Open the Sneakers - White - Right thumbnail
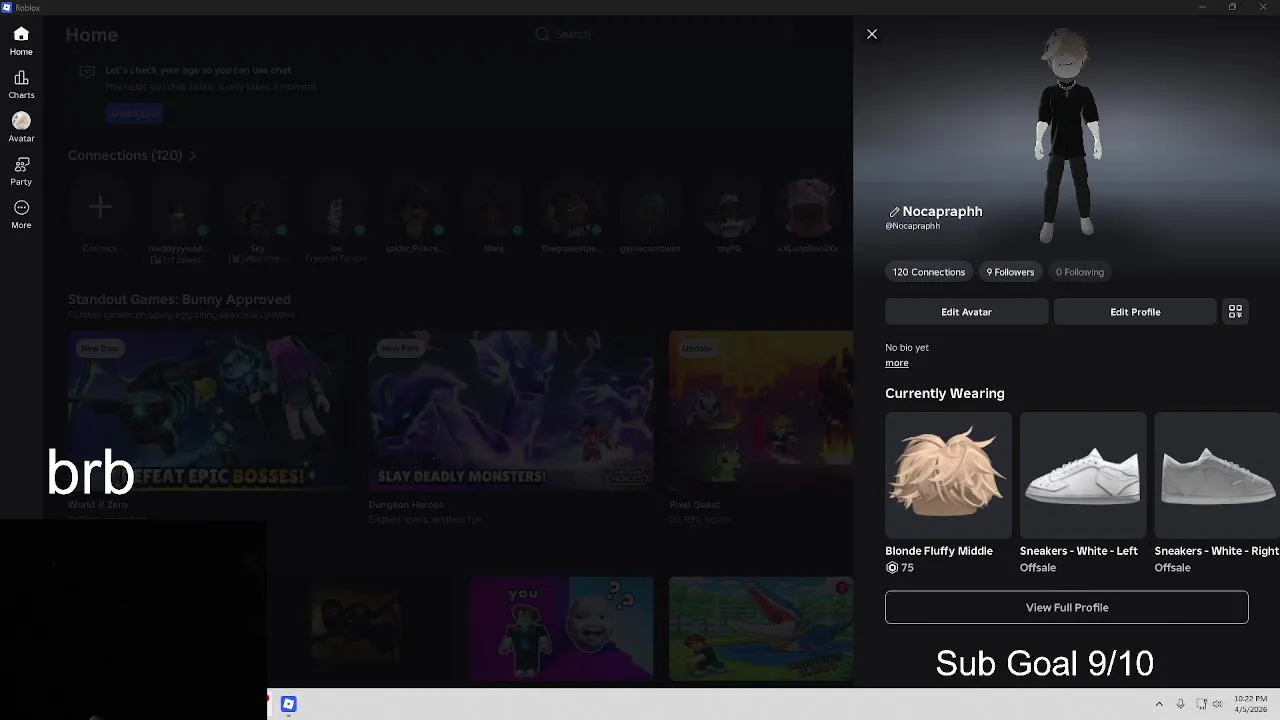 pyautogui.click(x=1217, y=475)
